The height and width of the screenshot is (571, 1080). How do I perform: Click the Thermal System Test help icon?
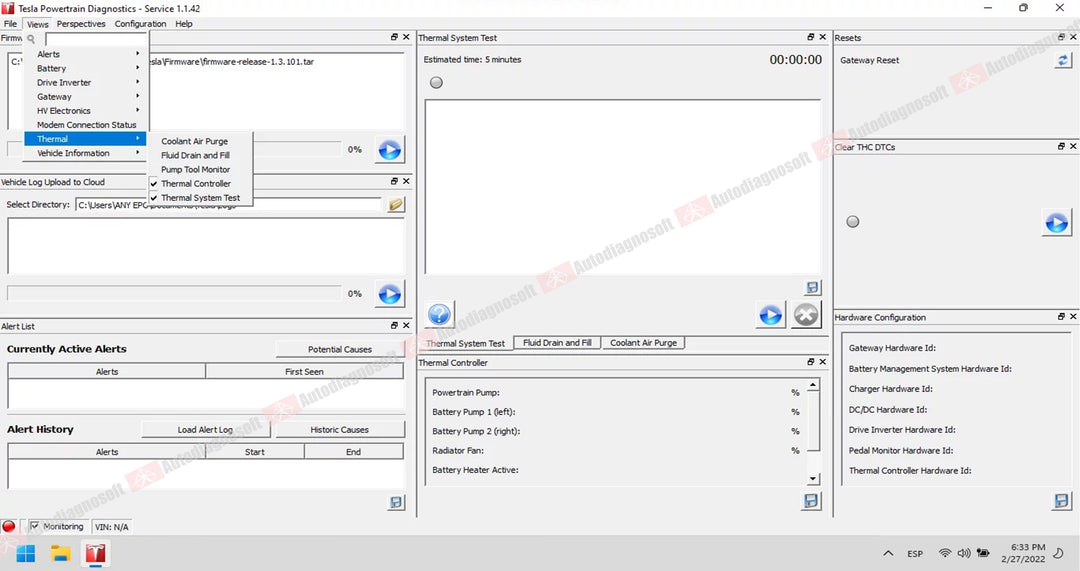[x=439, y=315]
